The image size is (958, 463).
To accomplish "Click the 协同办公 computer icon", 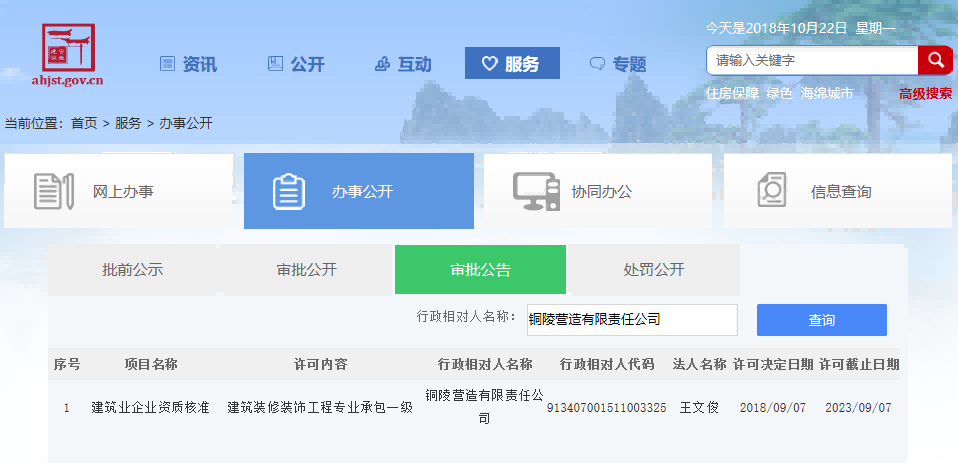I will tap(536, 191).
